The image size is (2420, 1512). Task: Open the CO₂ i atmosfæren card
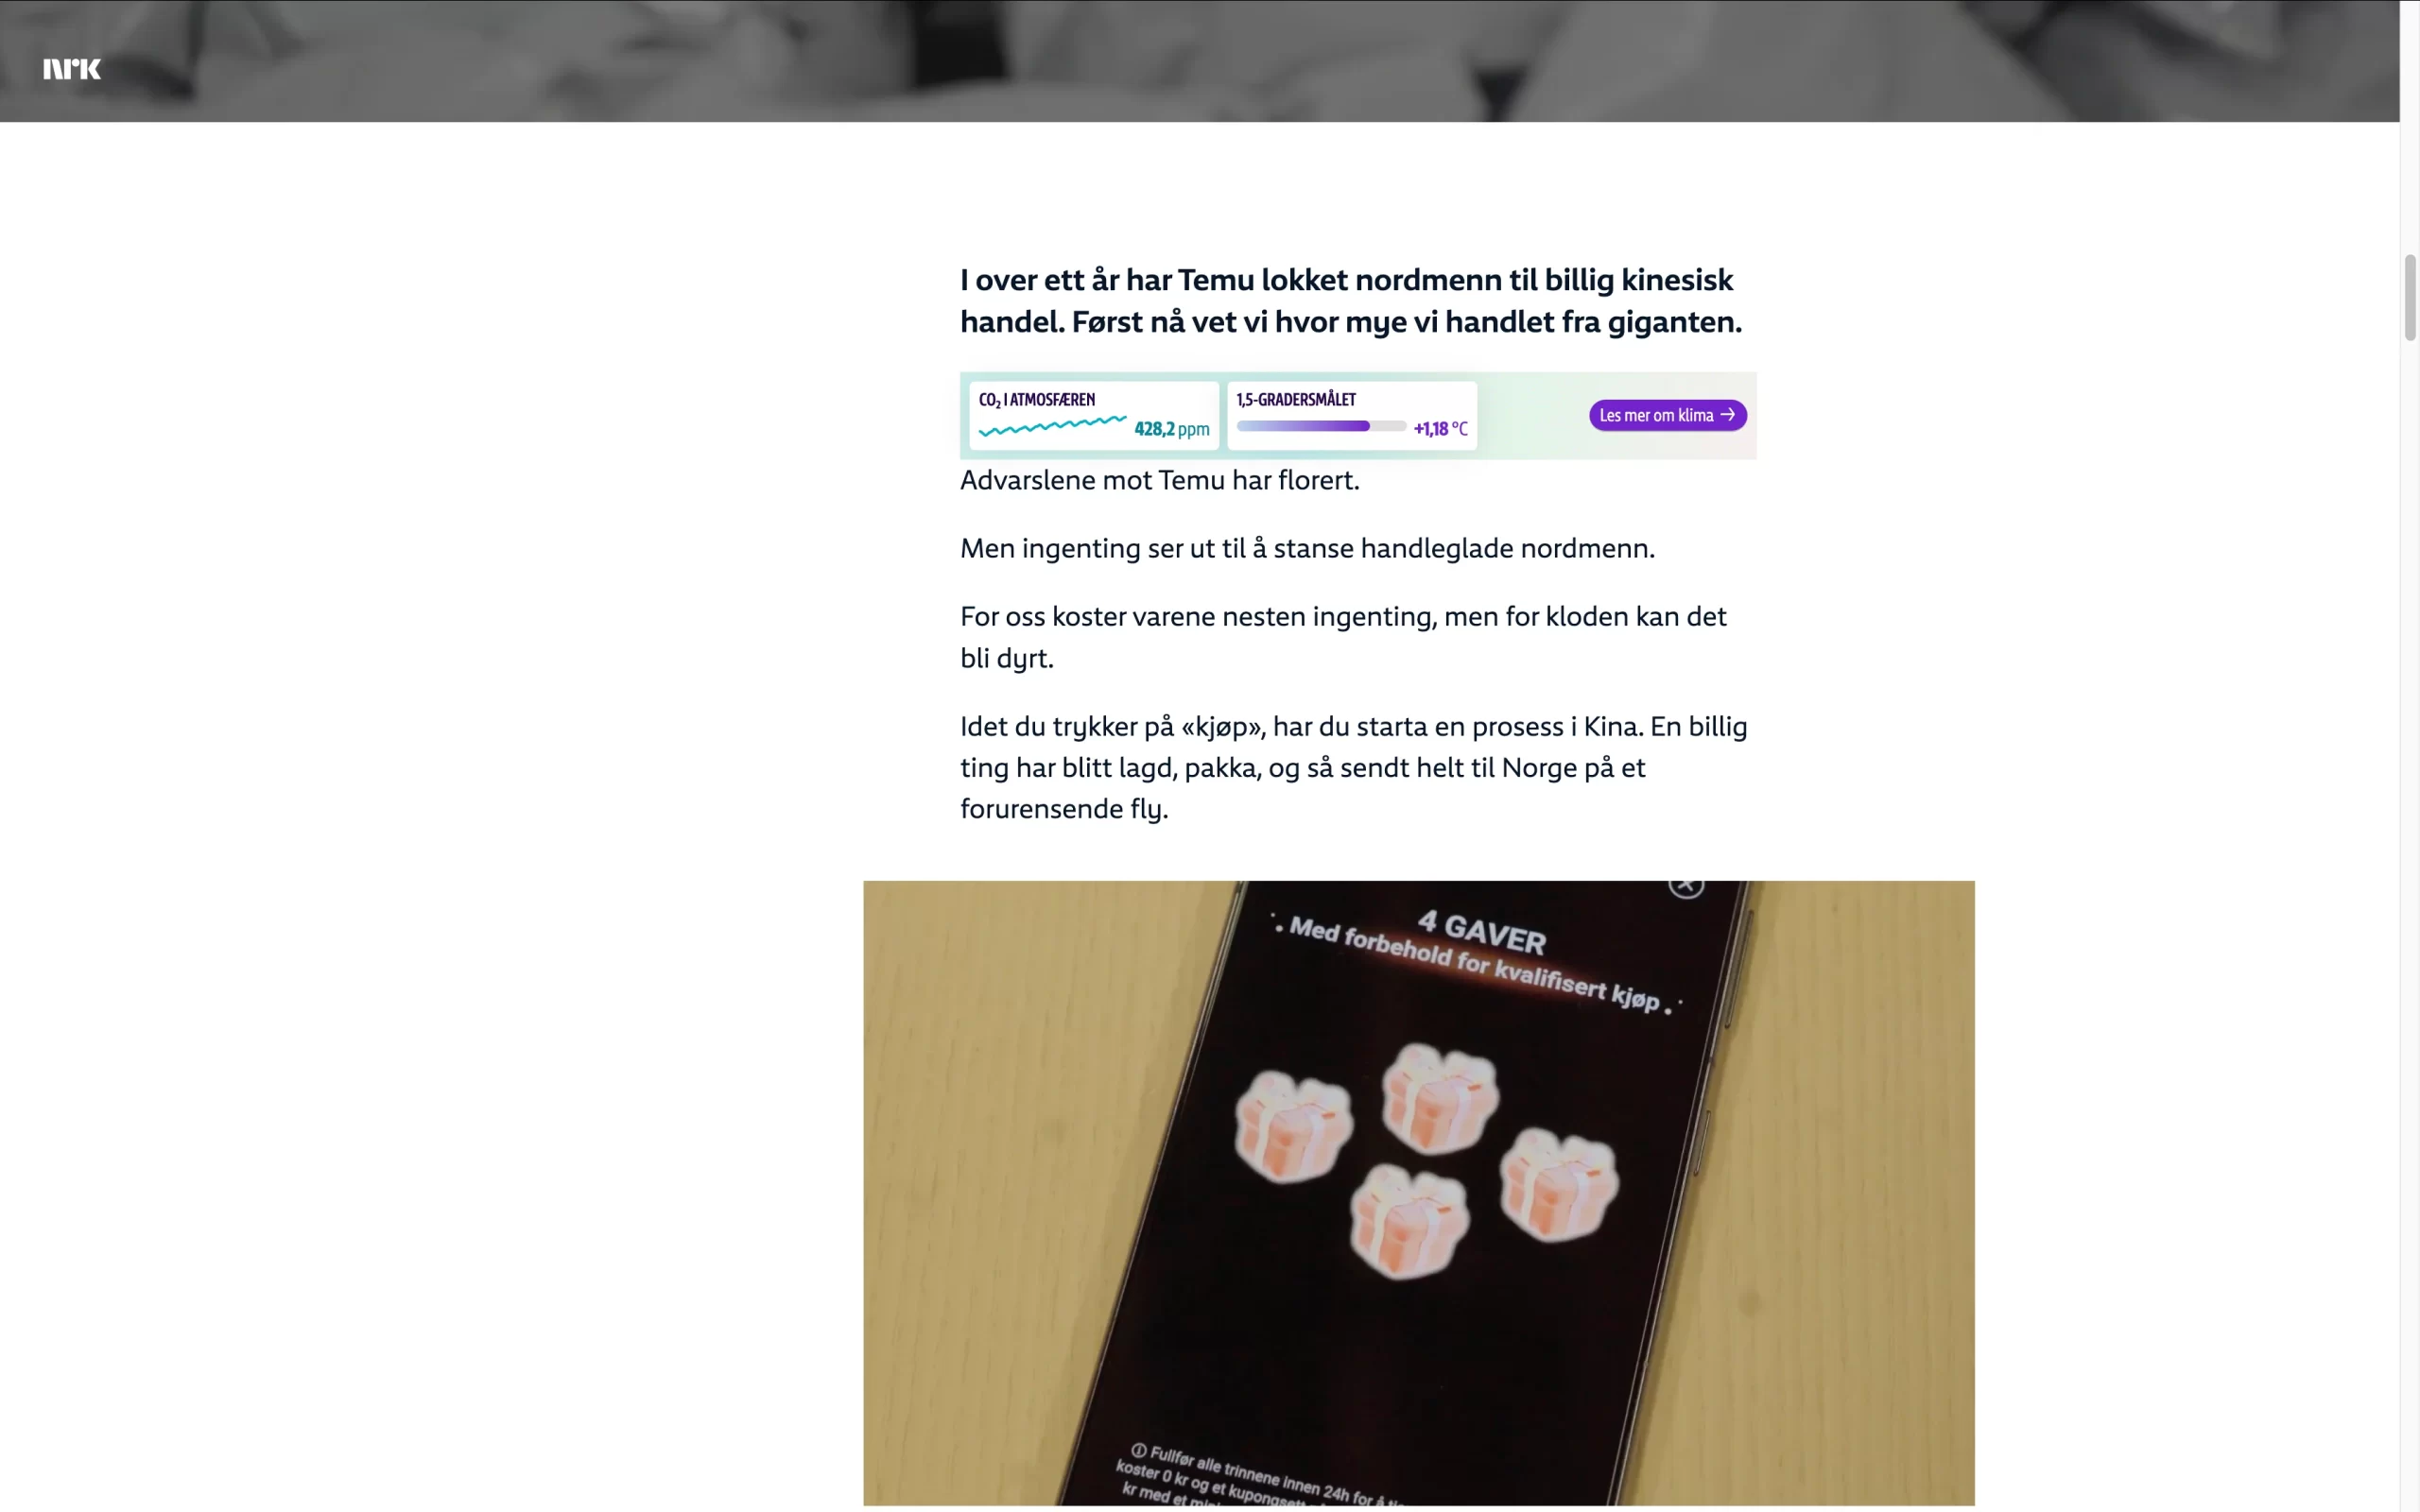[1094, 415]
